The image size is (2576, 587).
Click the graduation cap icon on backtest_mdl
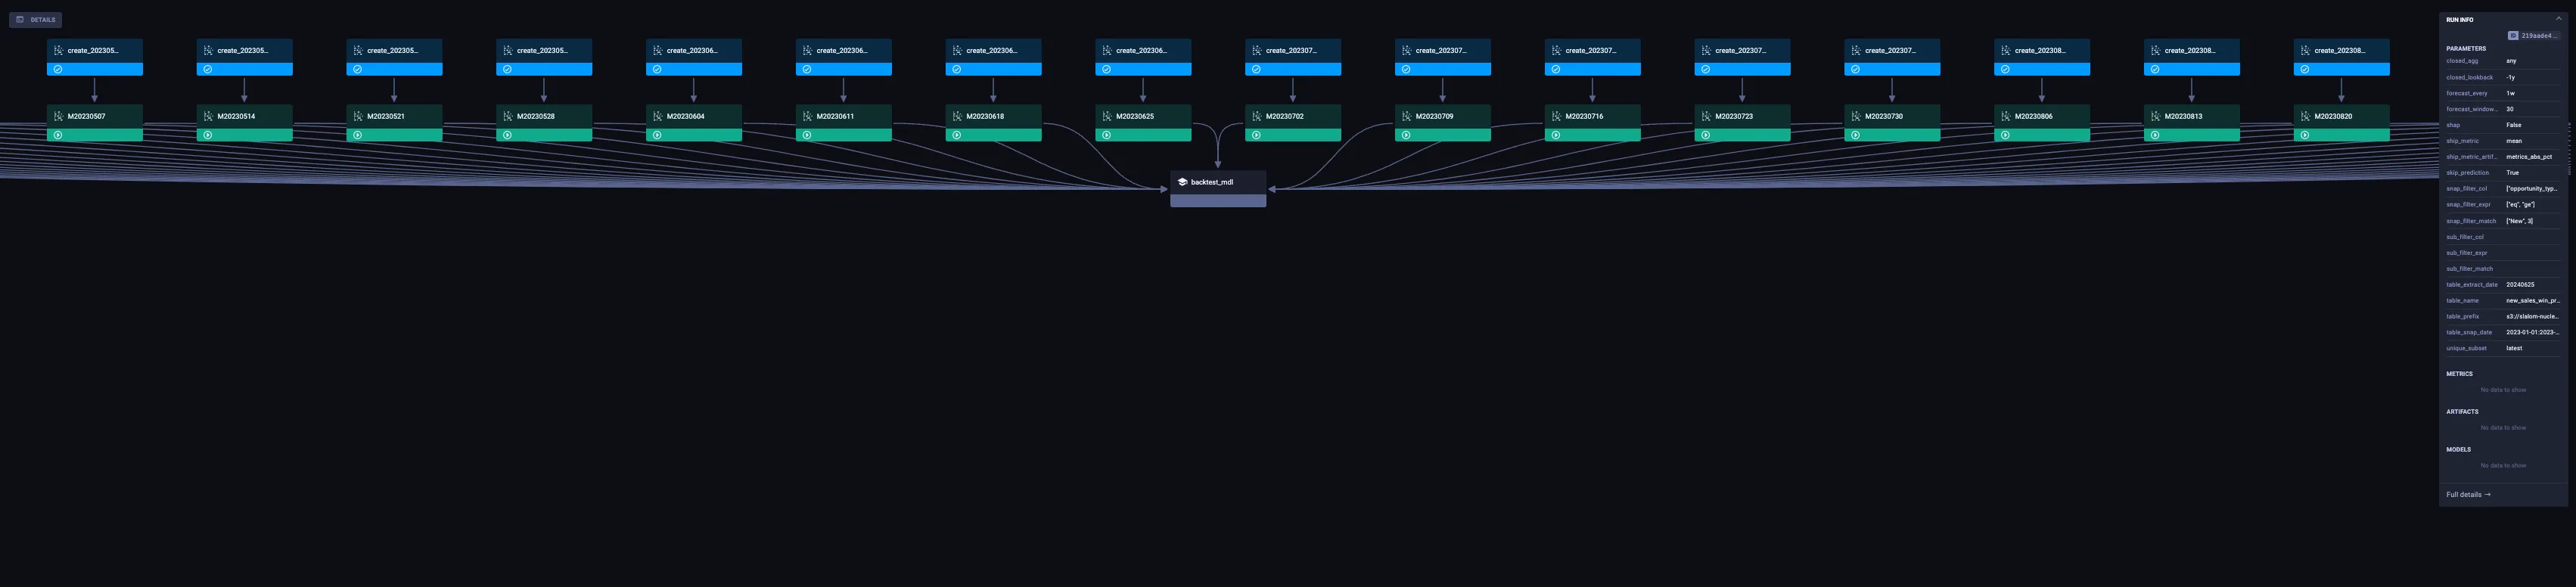pyautogui.click(x=1182, y=182)
